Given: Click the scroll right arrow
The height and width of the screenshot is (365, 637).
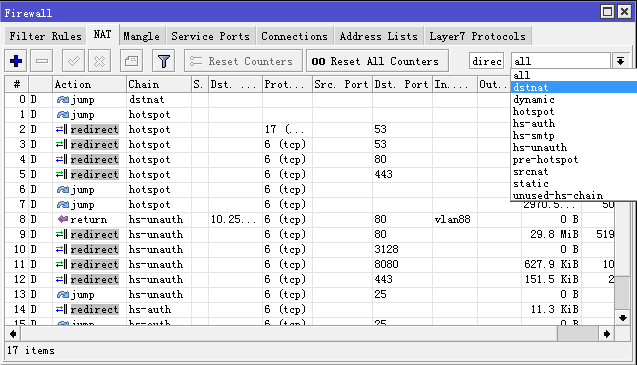Looking at the screenshot, I should tap(607, 334).
